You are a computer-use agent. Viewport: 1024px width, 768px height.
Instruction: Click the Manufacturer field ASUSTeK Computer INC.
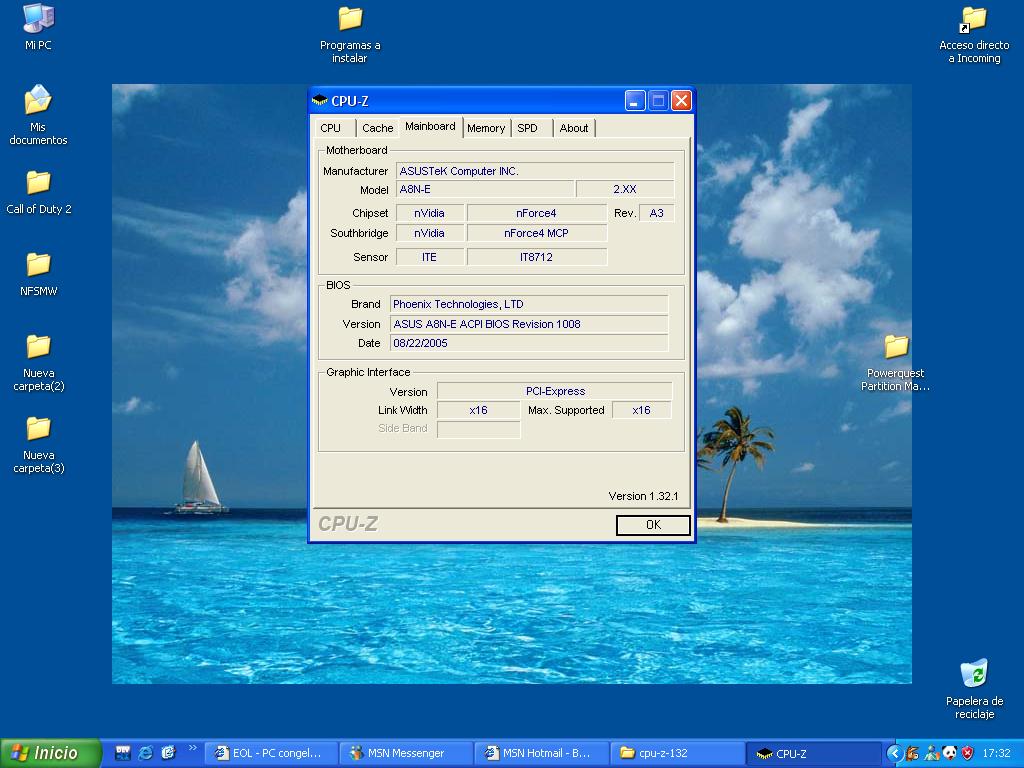pyautogui.click(x=536, y=171)
